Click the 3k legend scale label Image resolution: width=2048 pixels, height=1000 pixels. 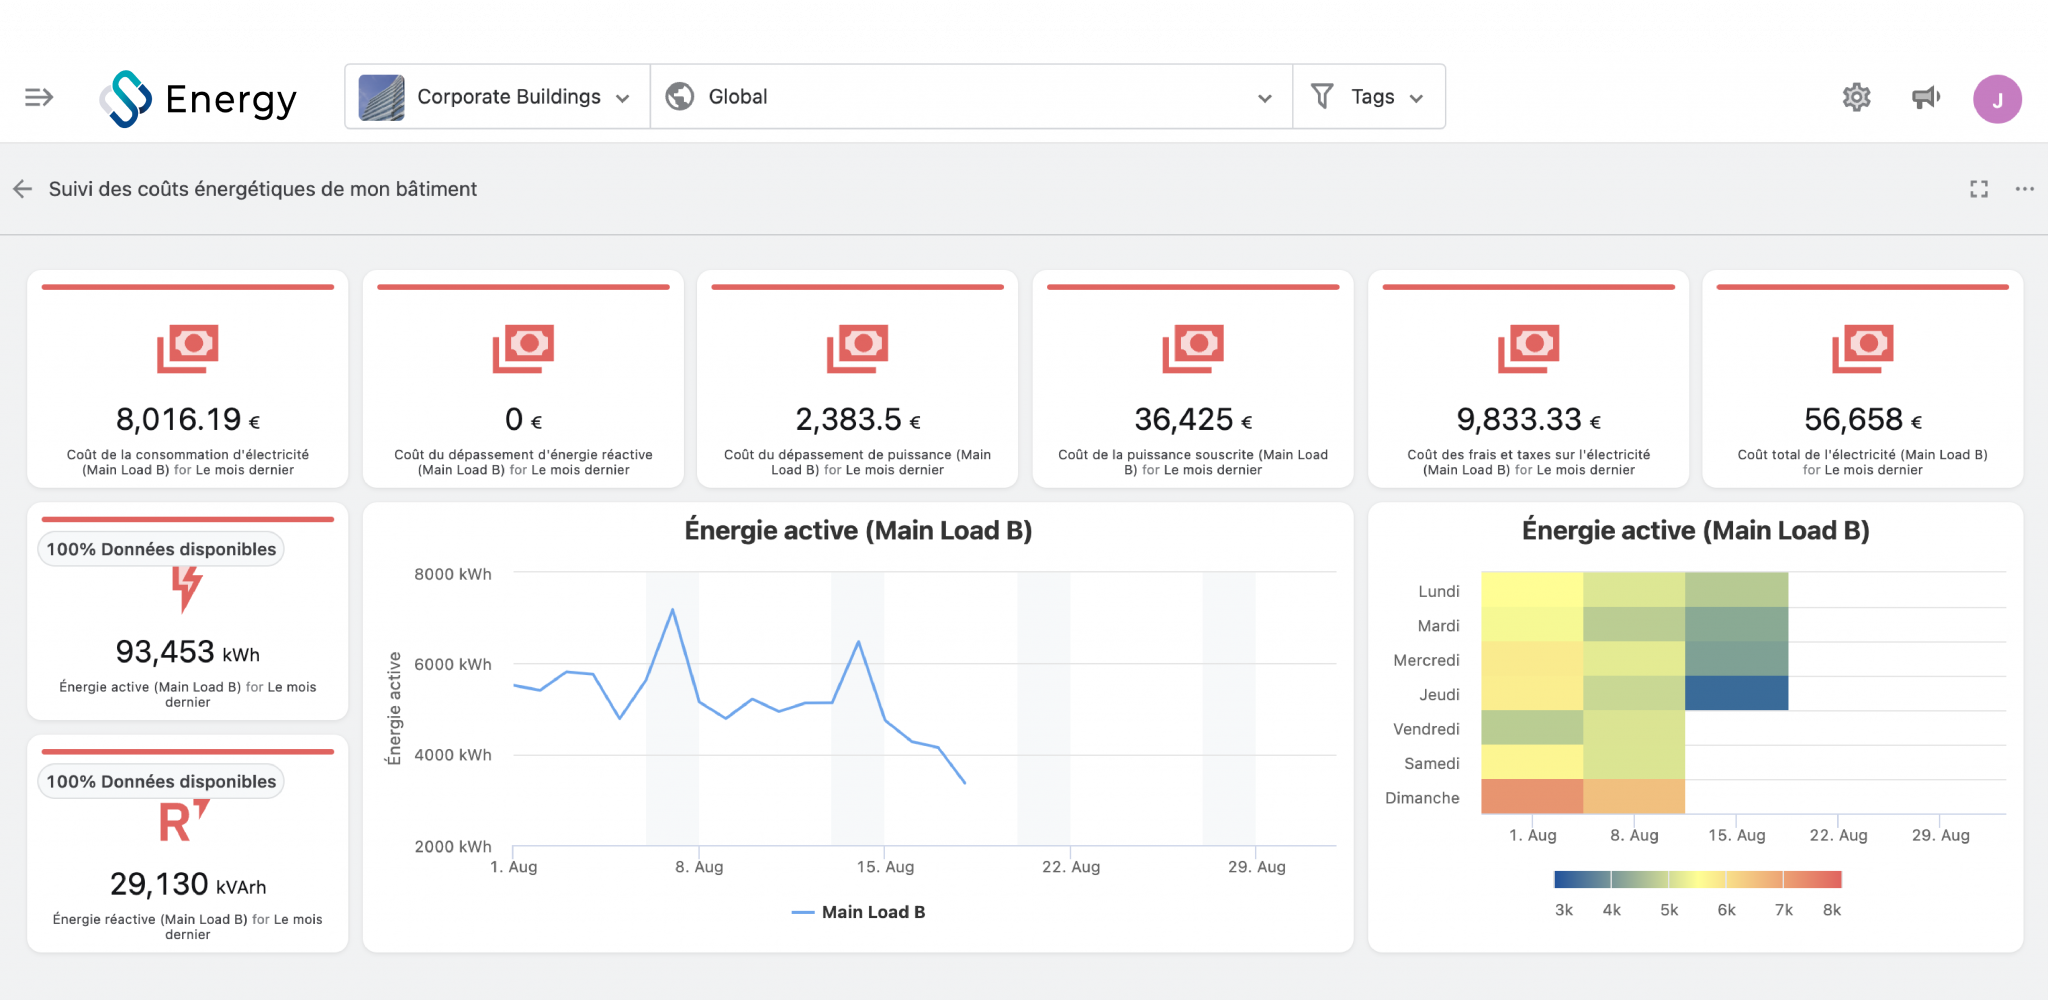coord(1564,910)
